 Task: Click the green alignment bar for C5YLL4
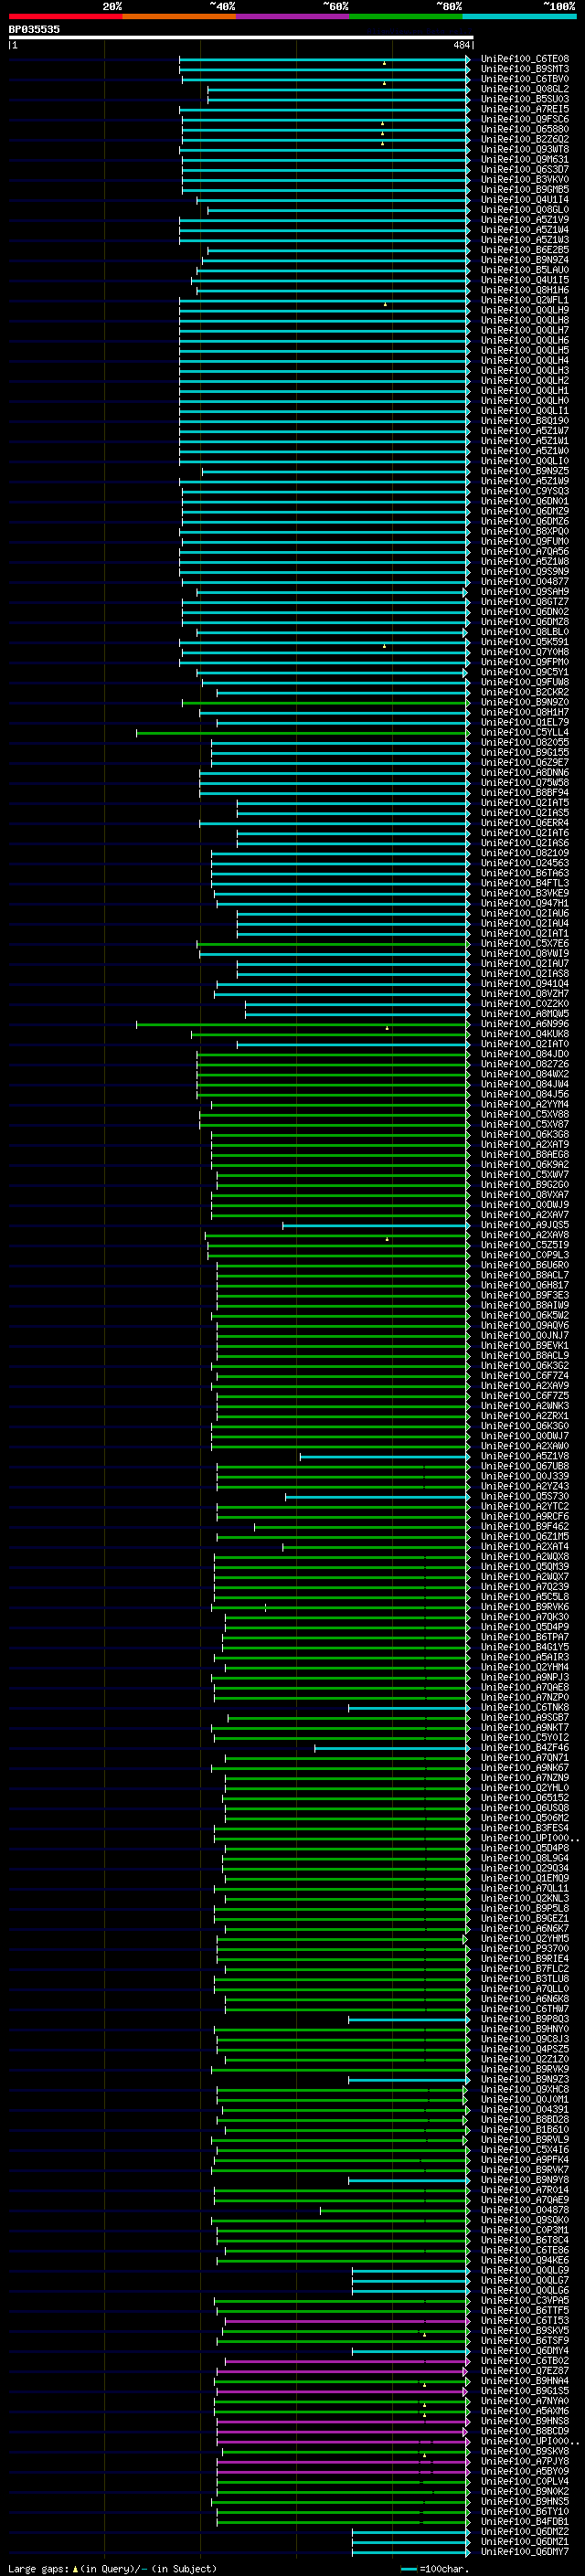[303, 733]
